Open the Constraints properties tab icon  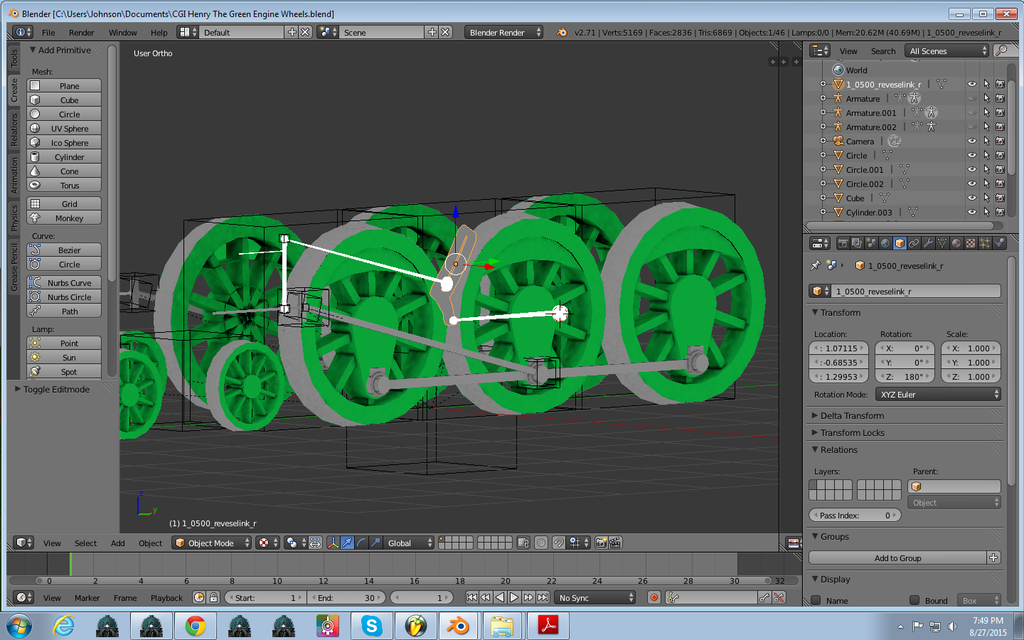tap(914, 243)
